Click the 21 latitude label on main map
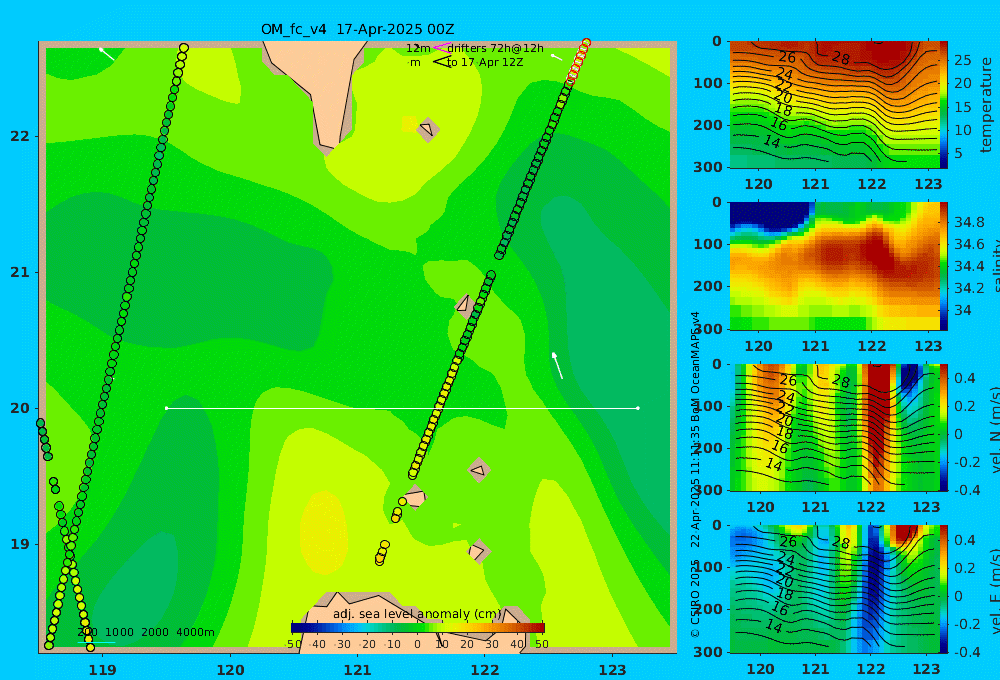Screen dimensions: 1000x680 coord(20,272)
